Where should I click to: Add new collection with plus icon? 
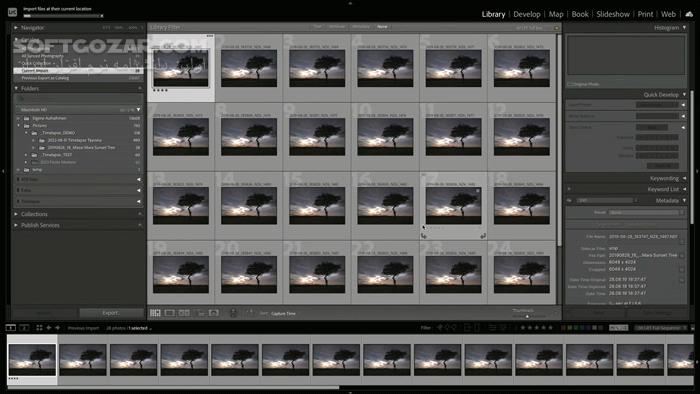pos(140,214)
